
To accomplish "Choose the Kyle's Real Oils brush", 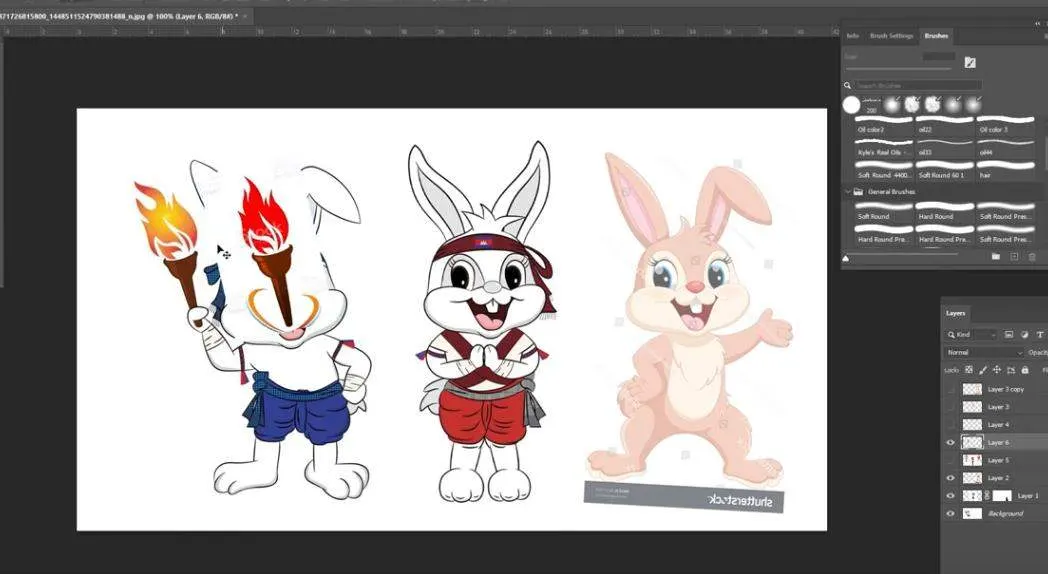I will (884, 148).
